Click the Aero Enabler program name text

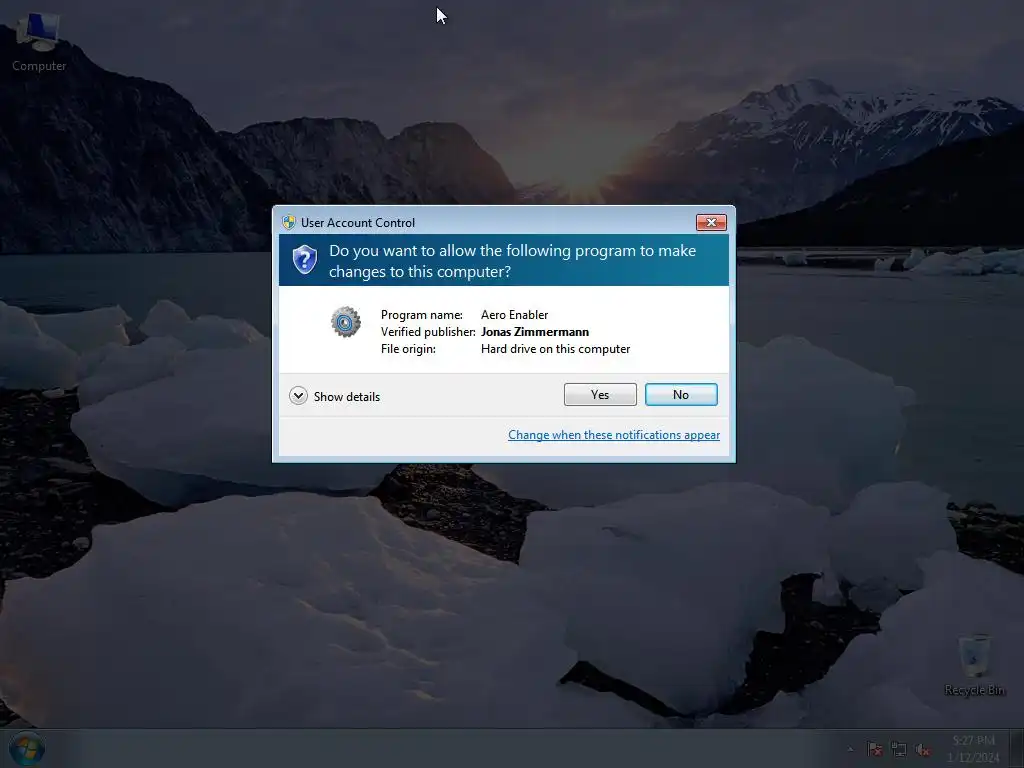coord(514,315)
